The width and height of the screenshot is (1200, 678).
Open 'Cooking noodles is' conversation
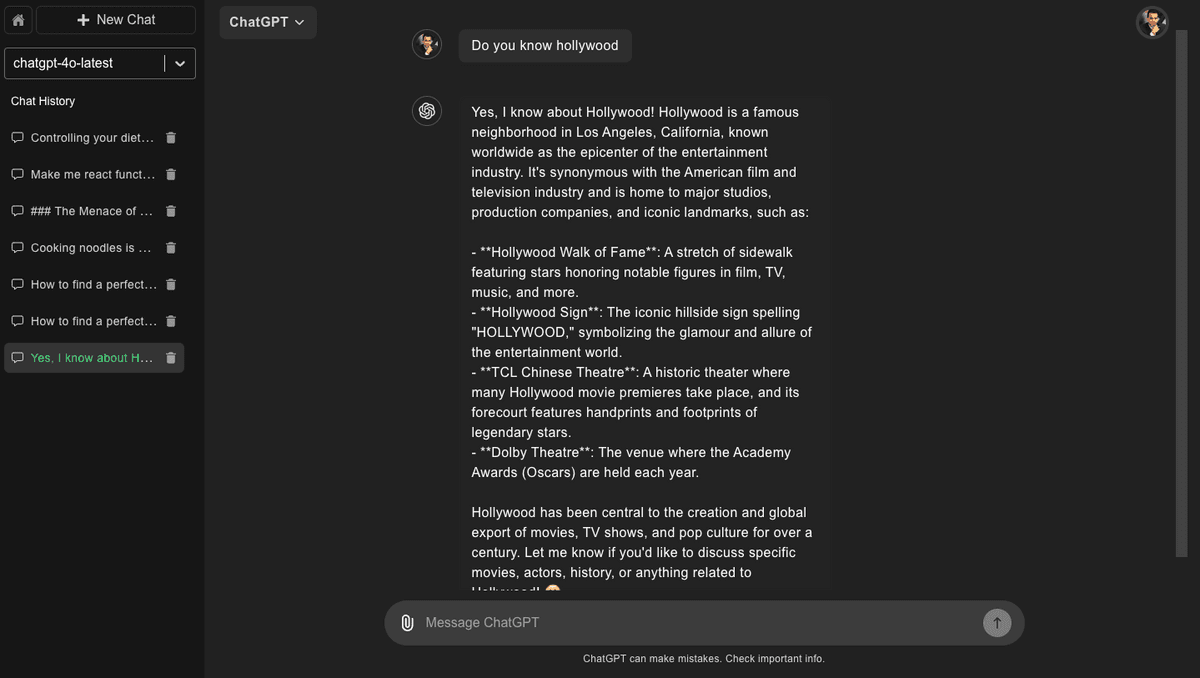(x=90, y=248)
